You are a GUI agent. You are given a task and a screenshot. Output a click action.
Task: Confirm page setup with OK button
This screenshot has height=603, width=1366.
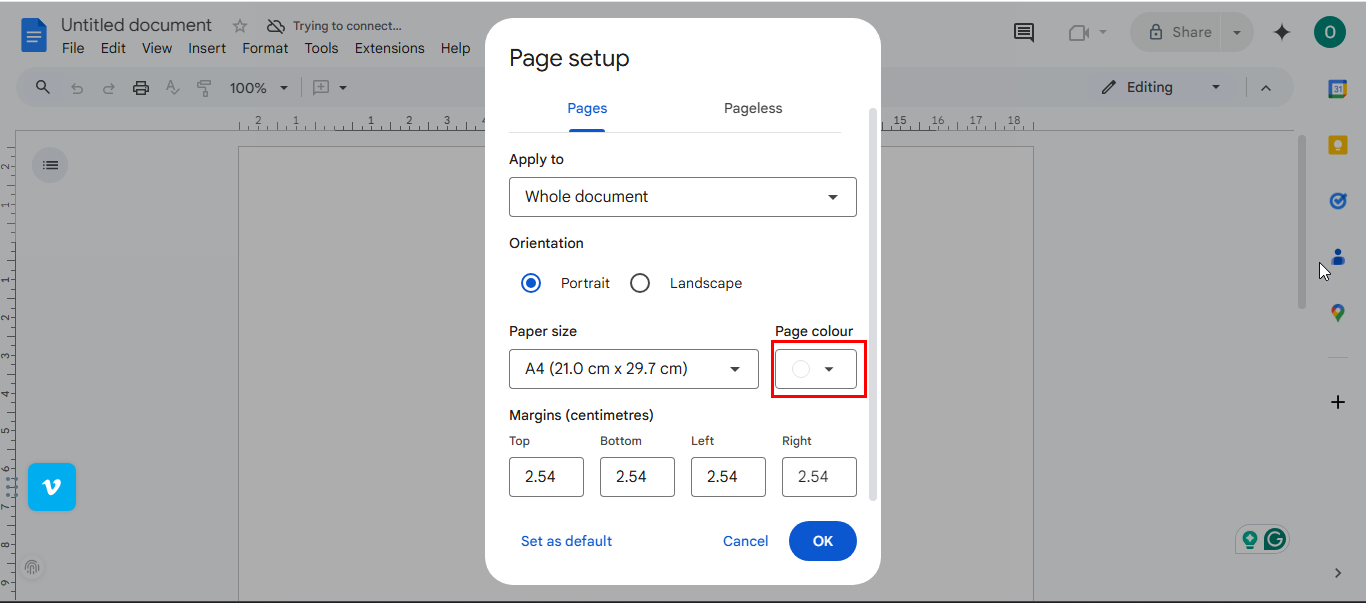coord(822,540)
